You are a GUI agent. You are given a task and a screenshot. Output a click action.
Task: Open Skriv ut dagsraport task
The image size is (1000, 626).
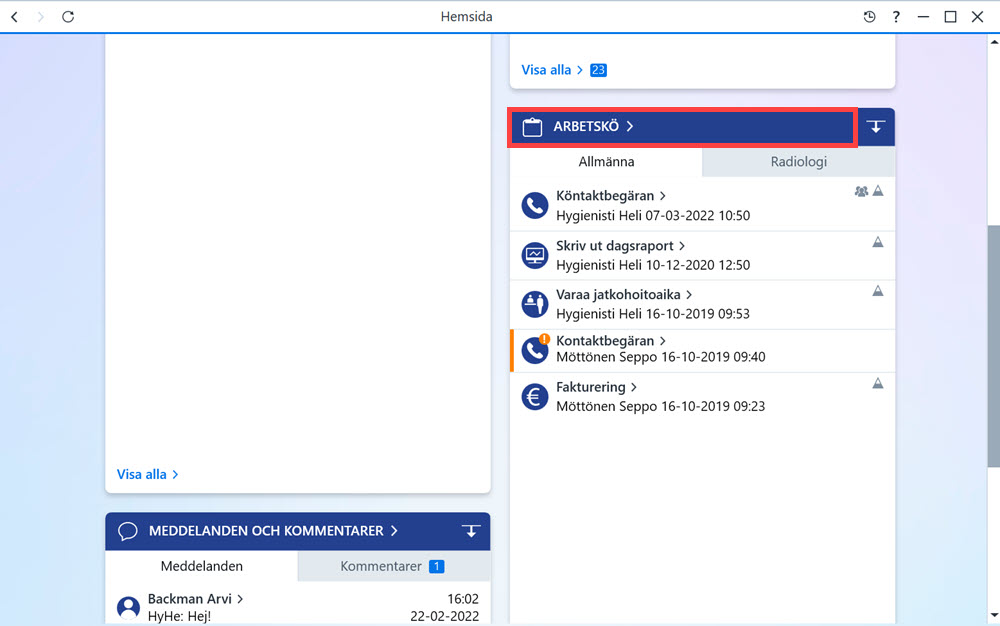pyautogui.click(x=620, y=246)
